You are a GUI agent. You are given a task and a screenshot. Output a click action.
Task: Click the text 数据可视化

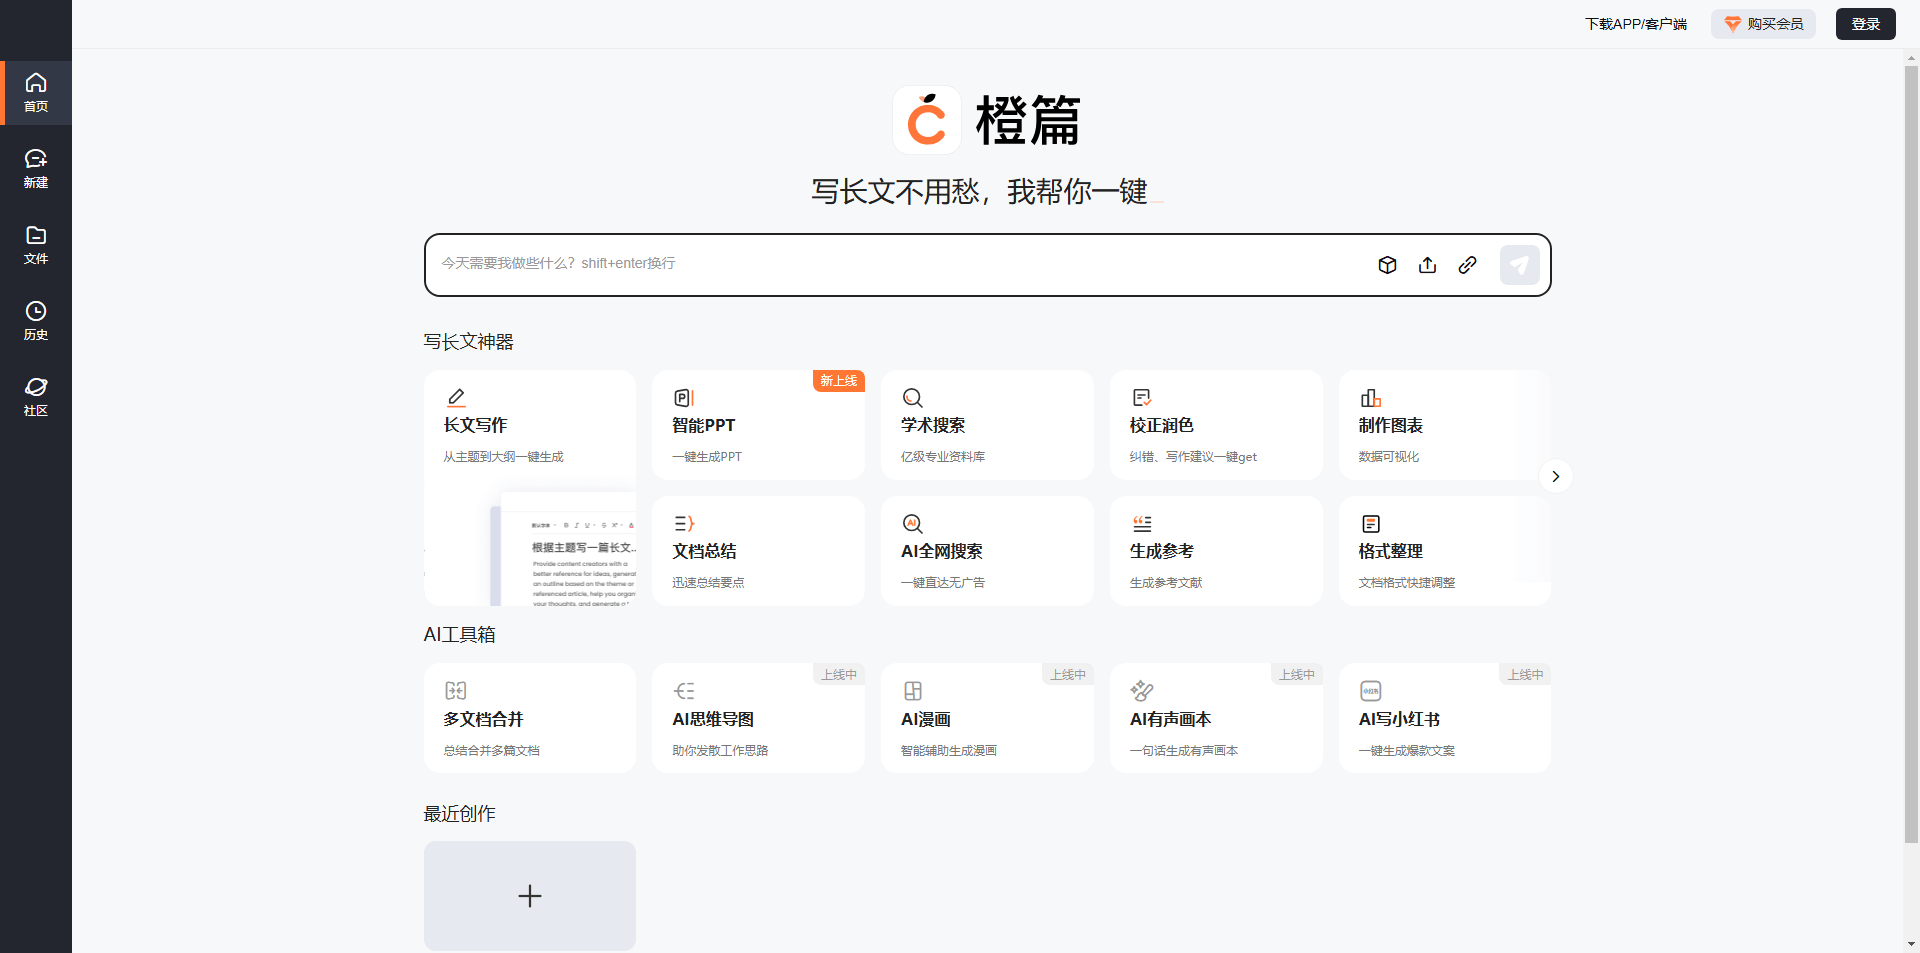pos(1389,457)
